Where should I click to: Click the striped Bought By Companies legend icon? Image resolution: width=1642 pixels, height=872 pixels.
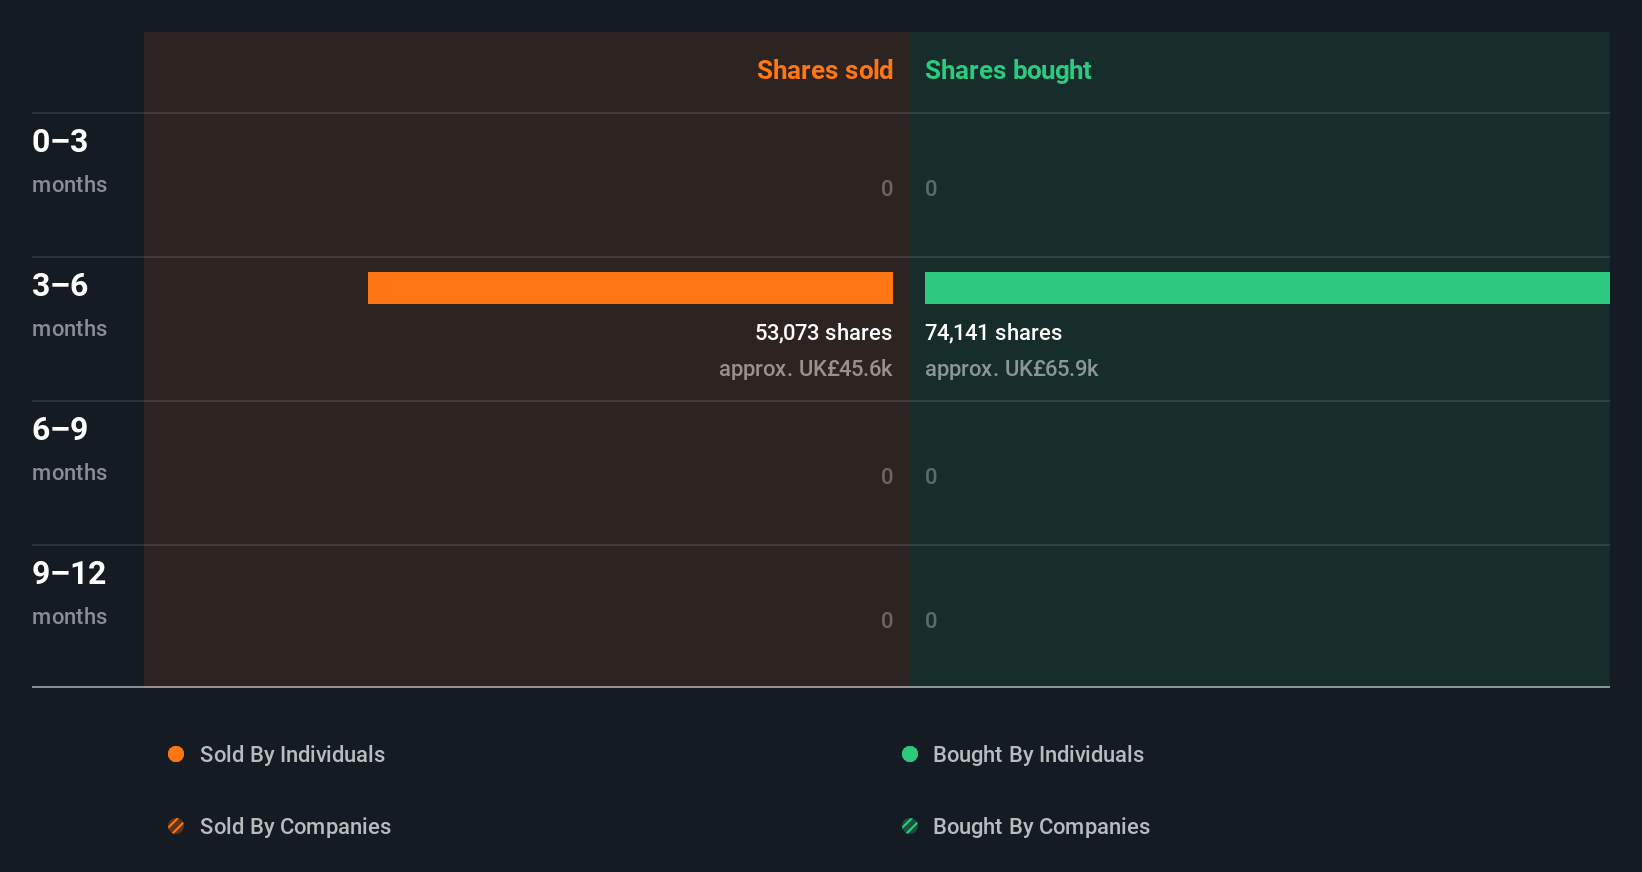(910, 826)
